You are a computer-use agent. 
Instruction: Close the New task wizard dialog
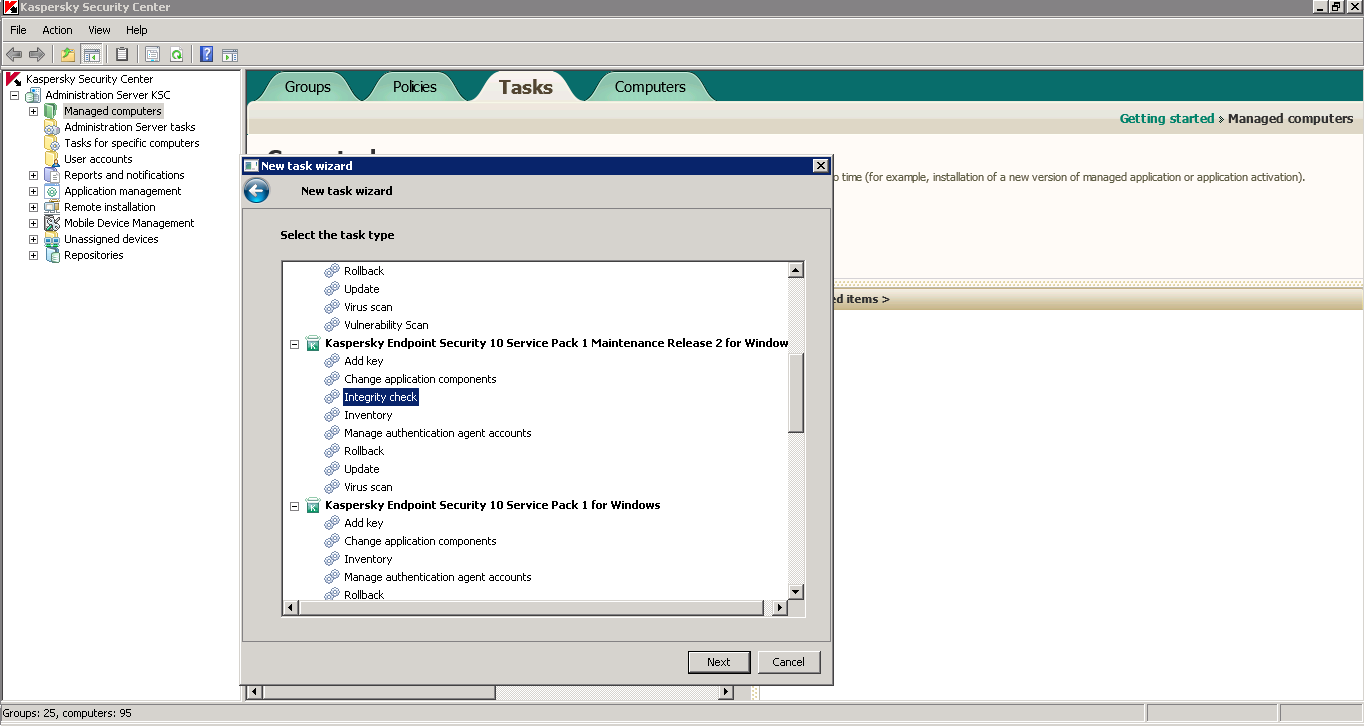click(x=821, y=166)
